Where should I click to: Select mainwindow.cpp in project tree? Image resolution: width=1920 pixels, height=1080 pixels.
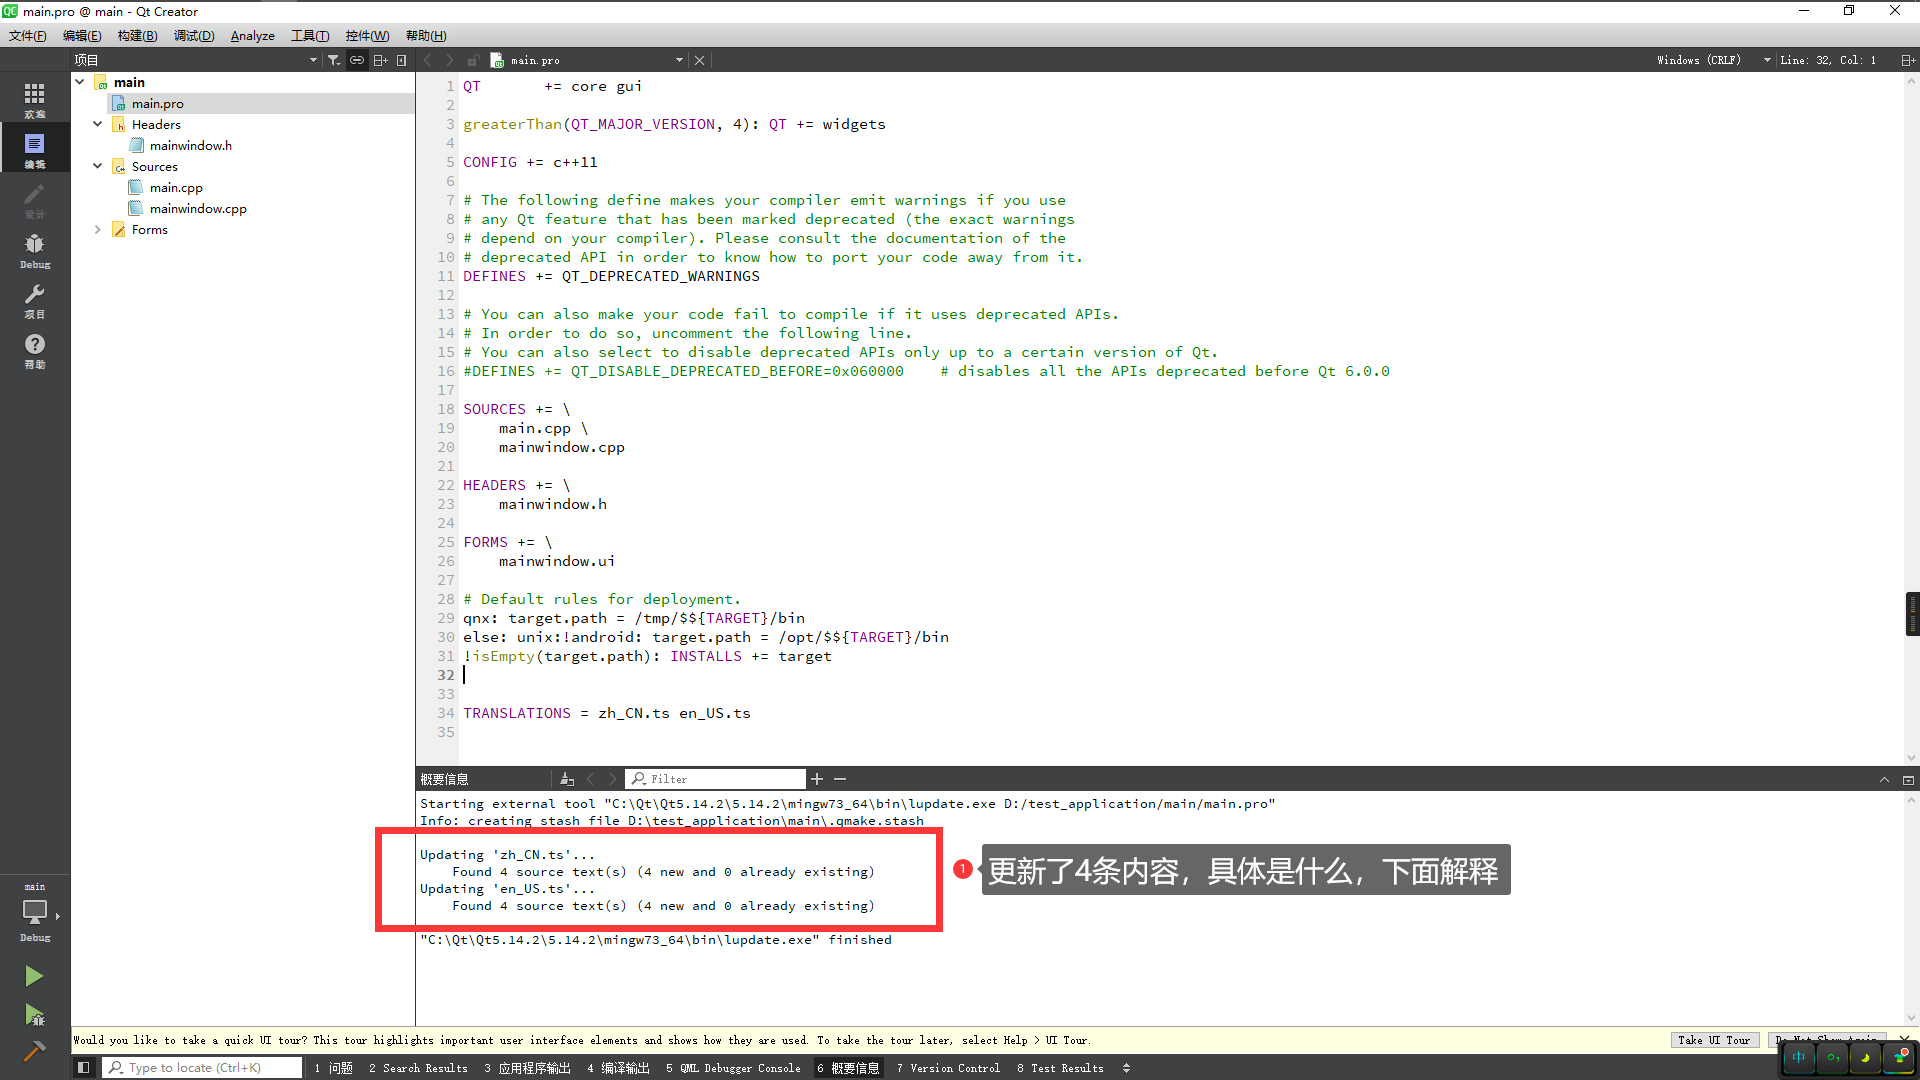coord(198,208)
